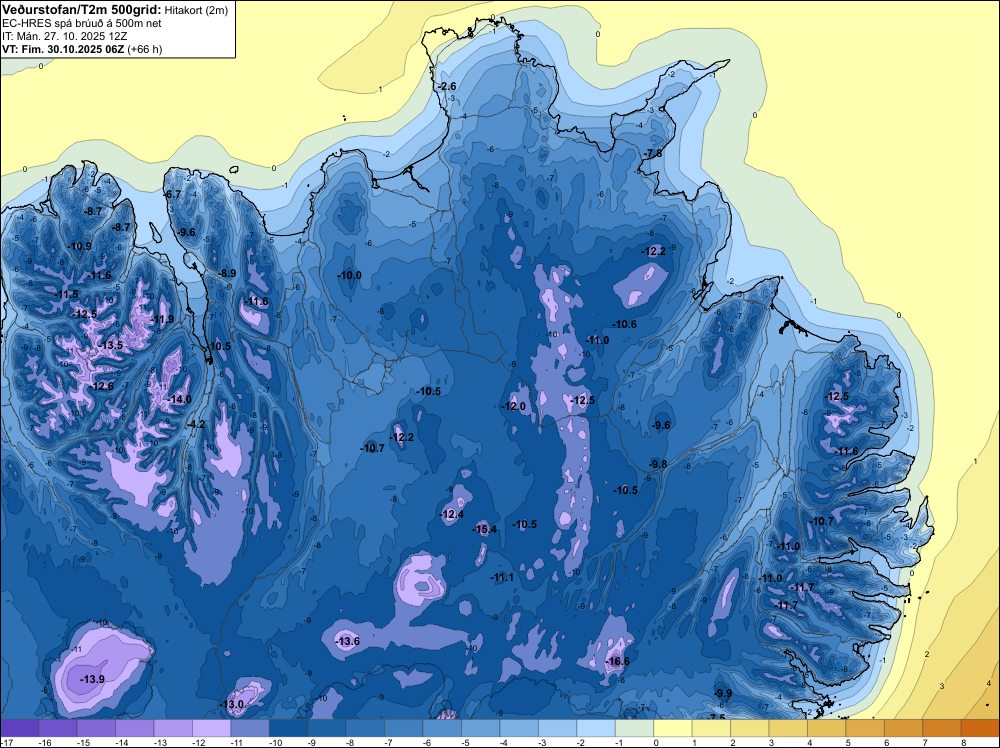The width and height of the screenshot is (1000, 748).
Task: Click the 'VT: Fim. 30.10.2025 06Z' valid time
Action: (x=63, y=49)
